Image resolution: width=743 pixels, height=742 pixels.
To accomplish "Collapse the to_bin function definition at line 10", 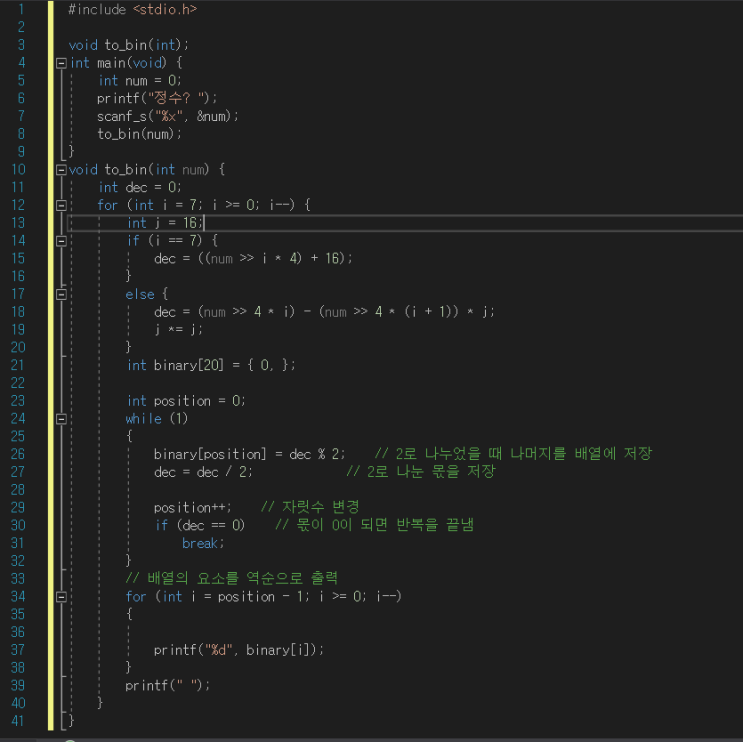I will (61, 170).
